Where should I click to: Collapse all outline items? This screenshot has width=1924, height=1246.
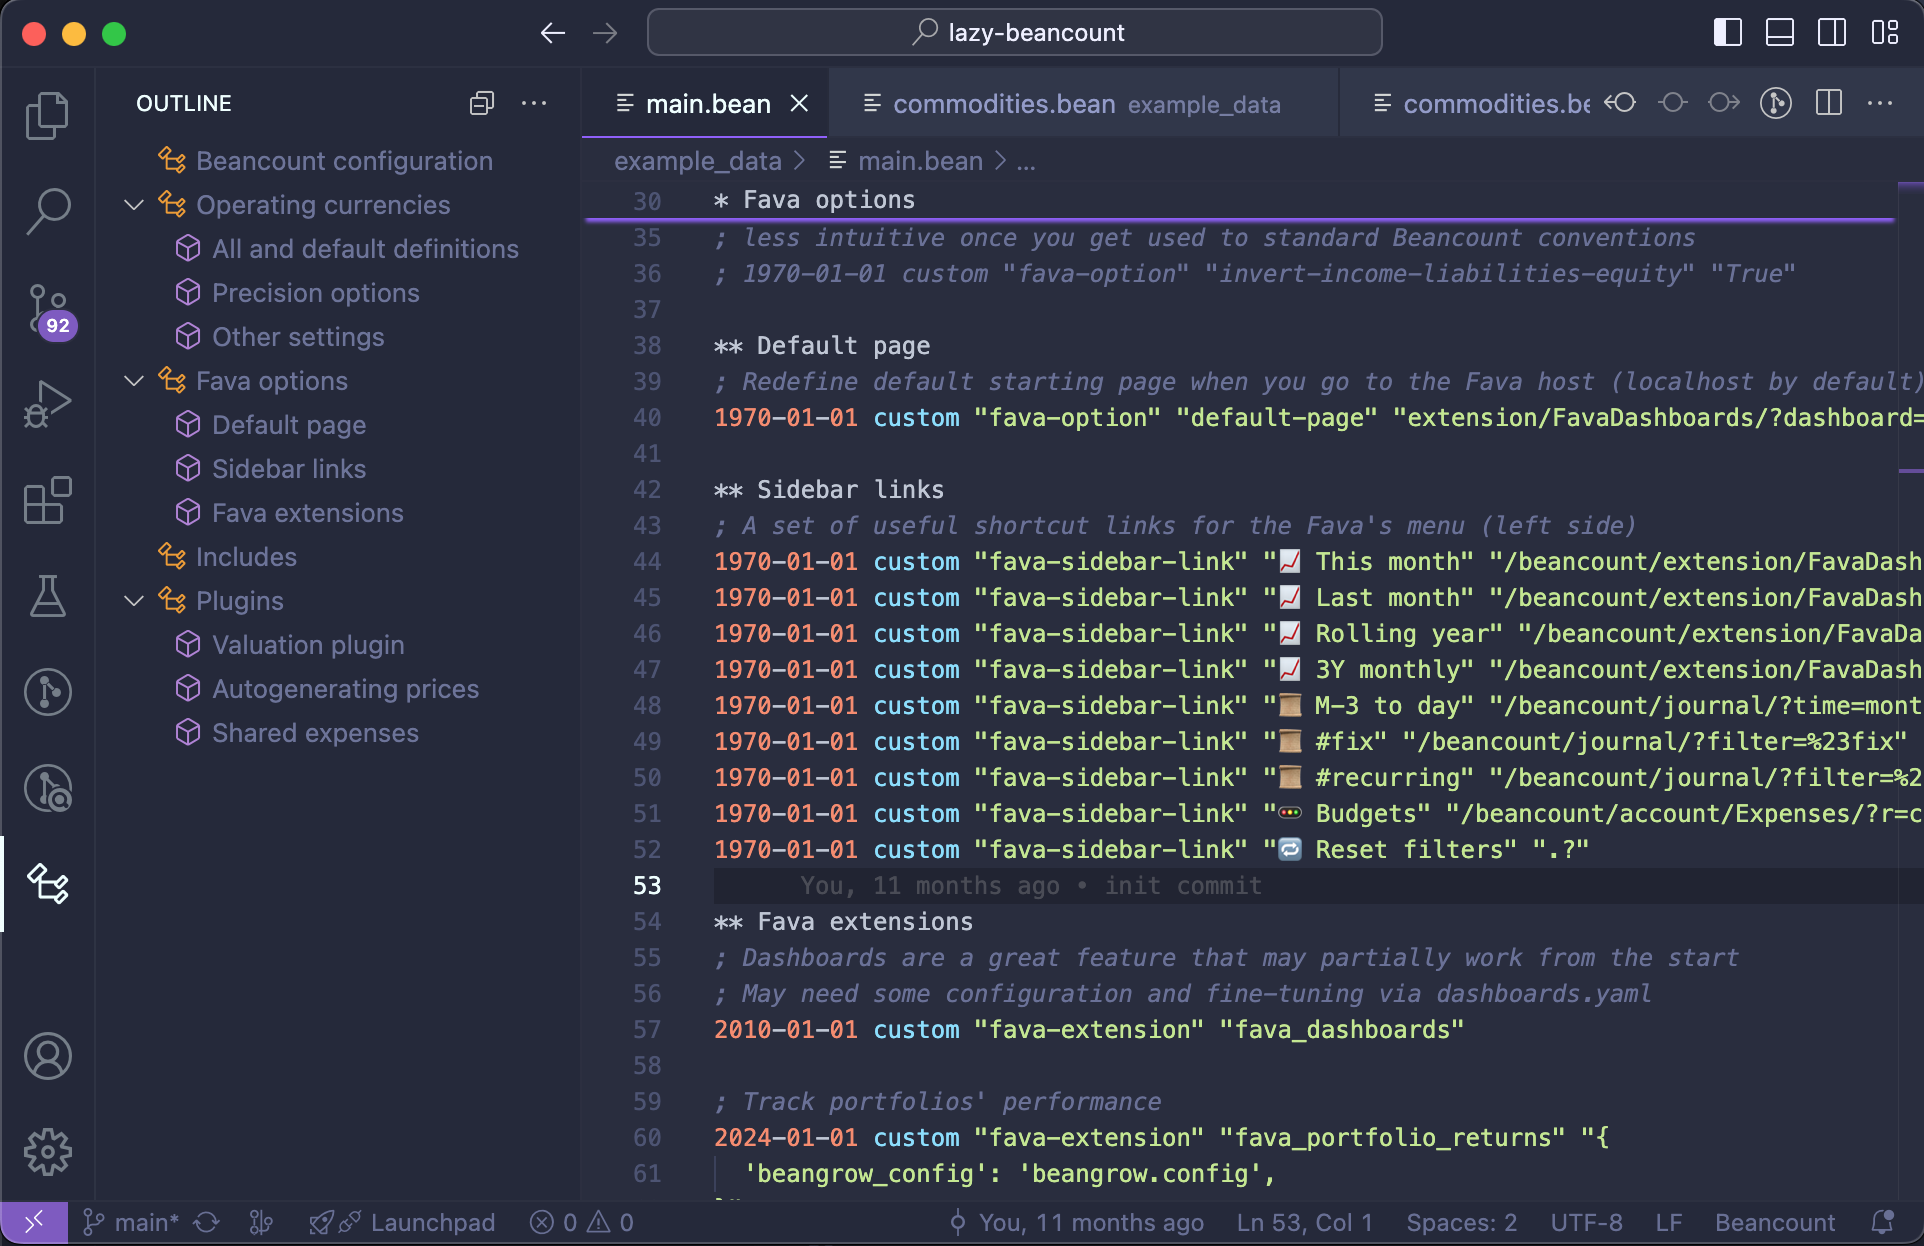tap(482, 103)
